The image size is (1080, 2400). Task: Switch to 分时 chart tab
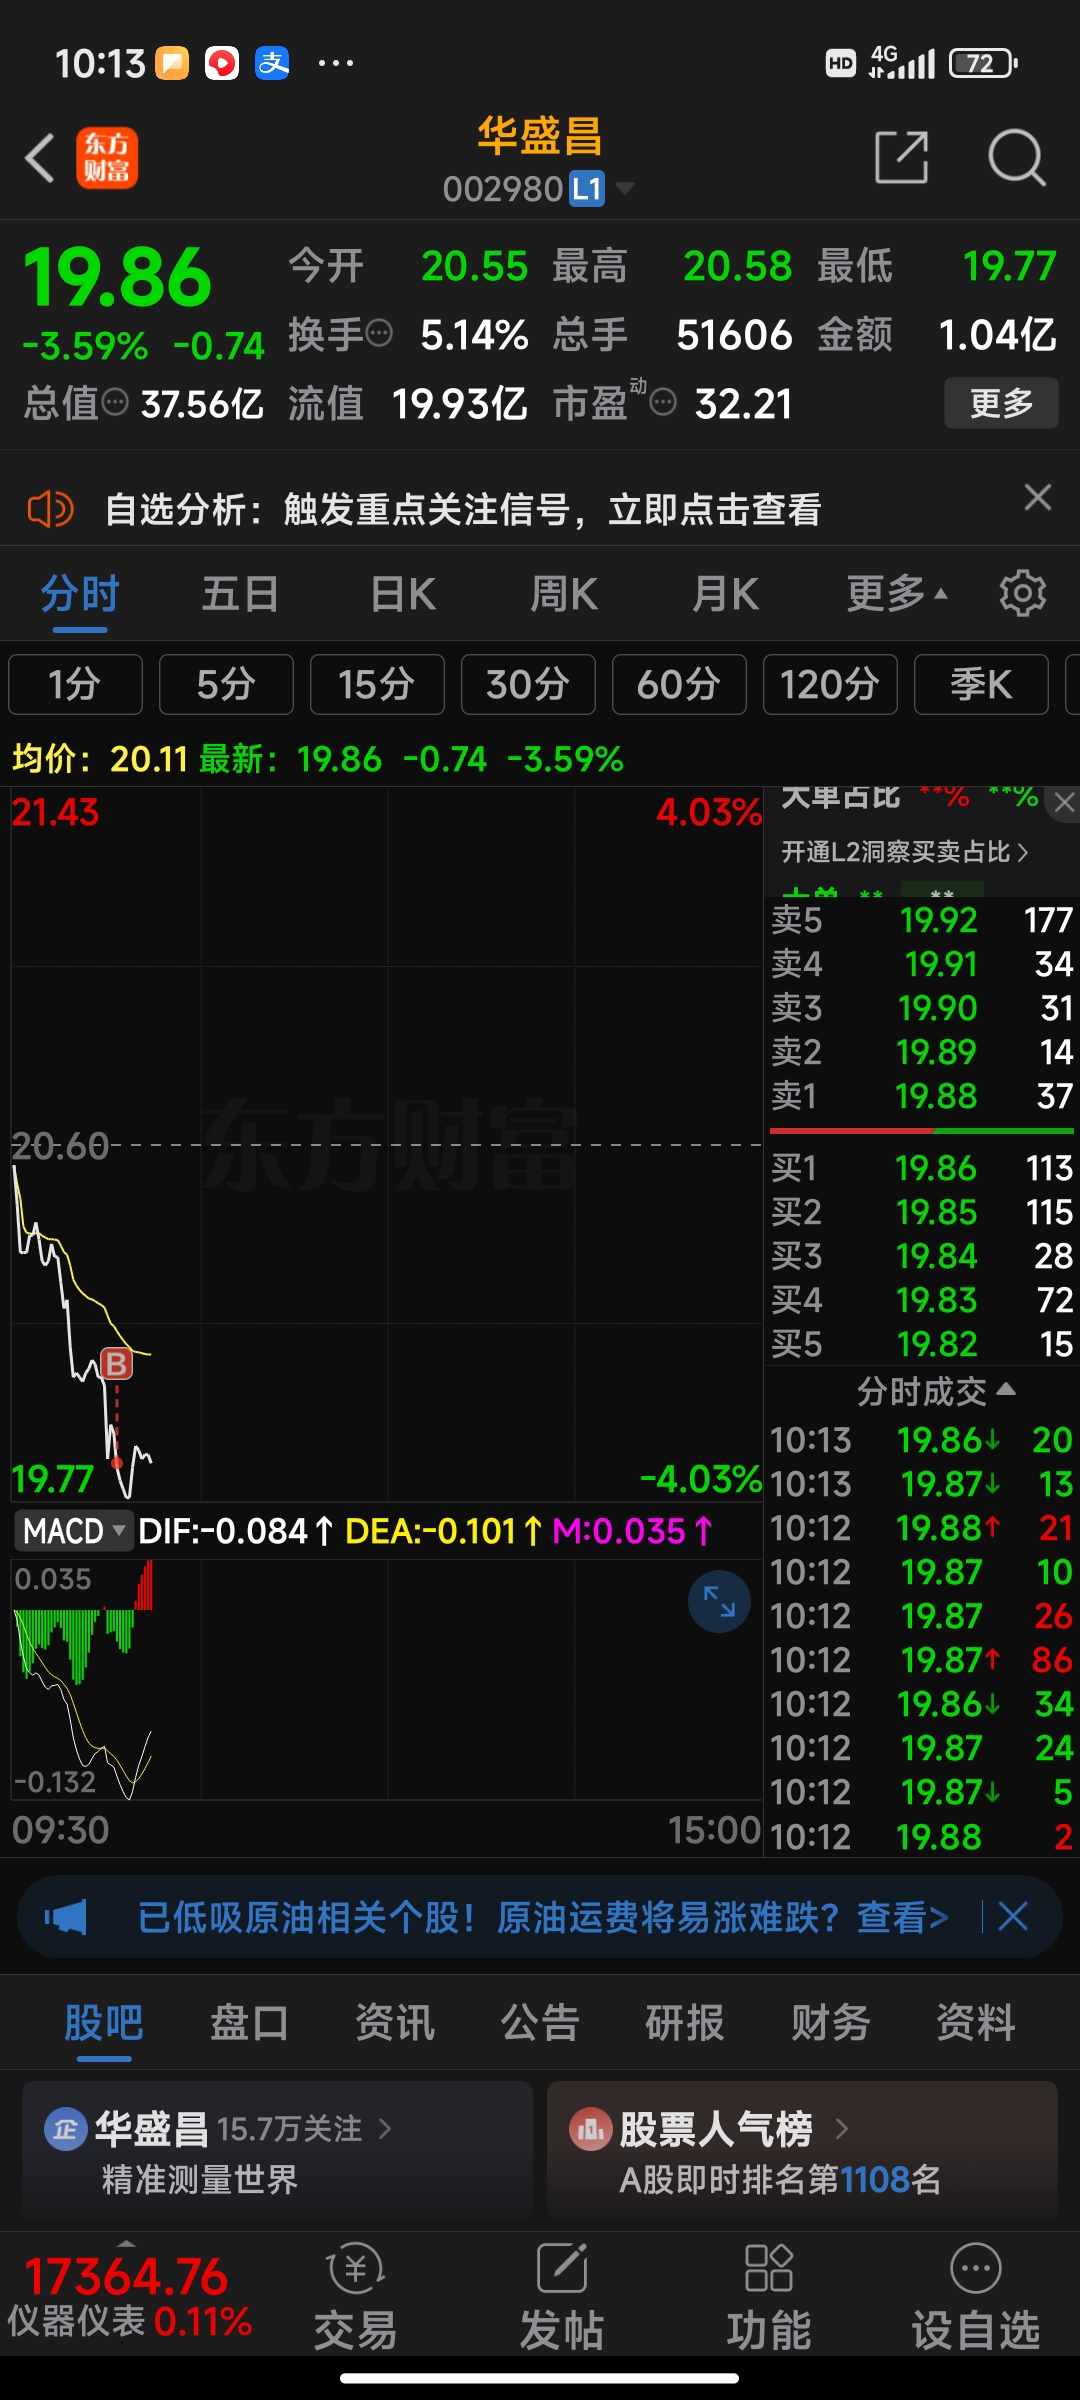click(80, 594)
